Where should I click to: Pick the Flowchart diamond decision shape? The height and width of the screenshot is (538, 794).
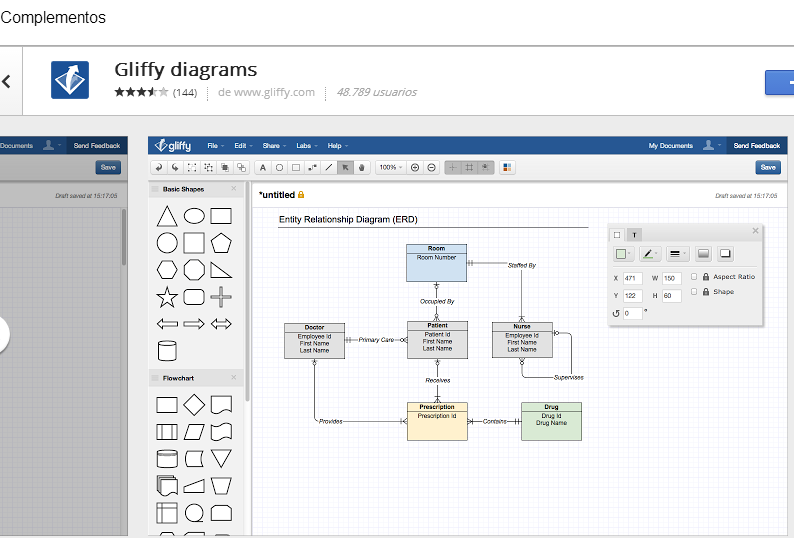click(194, 405)
